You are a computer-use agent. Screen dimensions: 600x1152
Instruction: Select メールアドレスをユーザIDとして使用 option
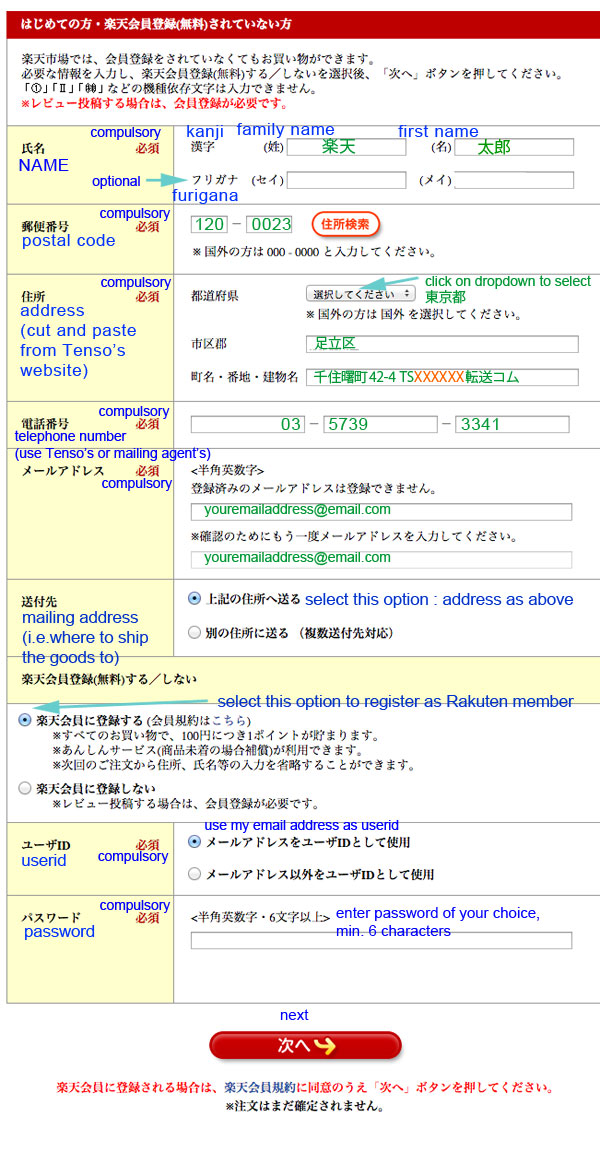click(x=195, y=842)
